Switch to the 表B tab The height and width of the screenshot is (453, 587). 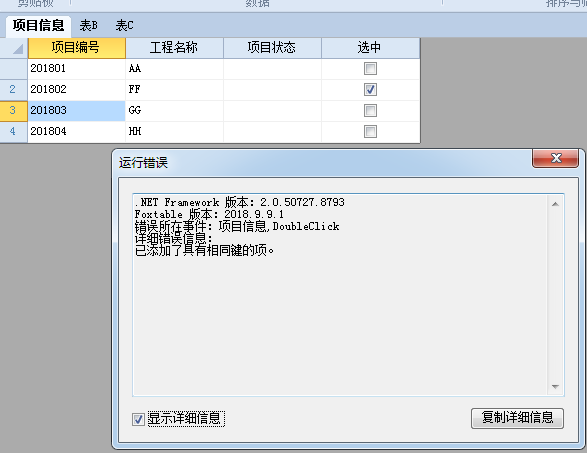88,25
